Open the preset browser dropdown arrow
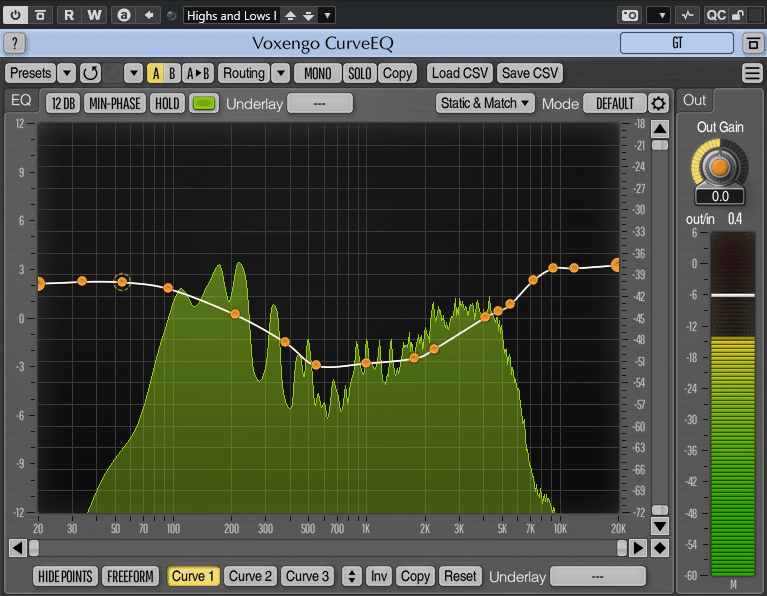This screenshot has height=596, width=767. 327,16
